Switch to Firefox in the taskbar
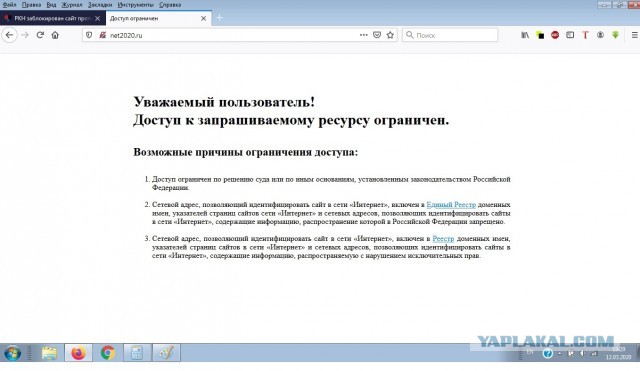 pos(78,353)
